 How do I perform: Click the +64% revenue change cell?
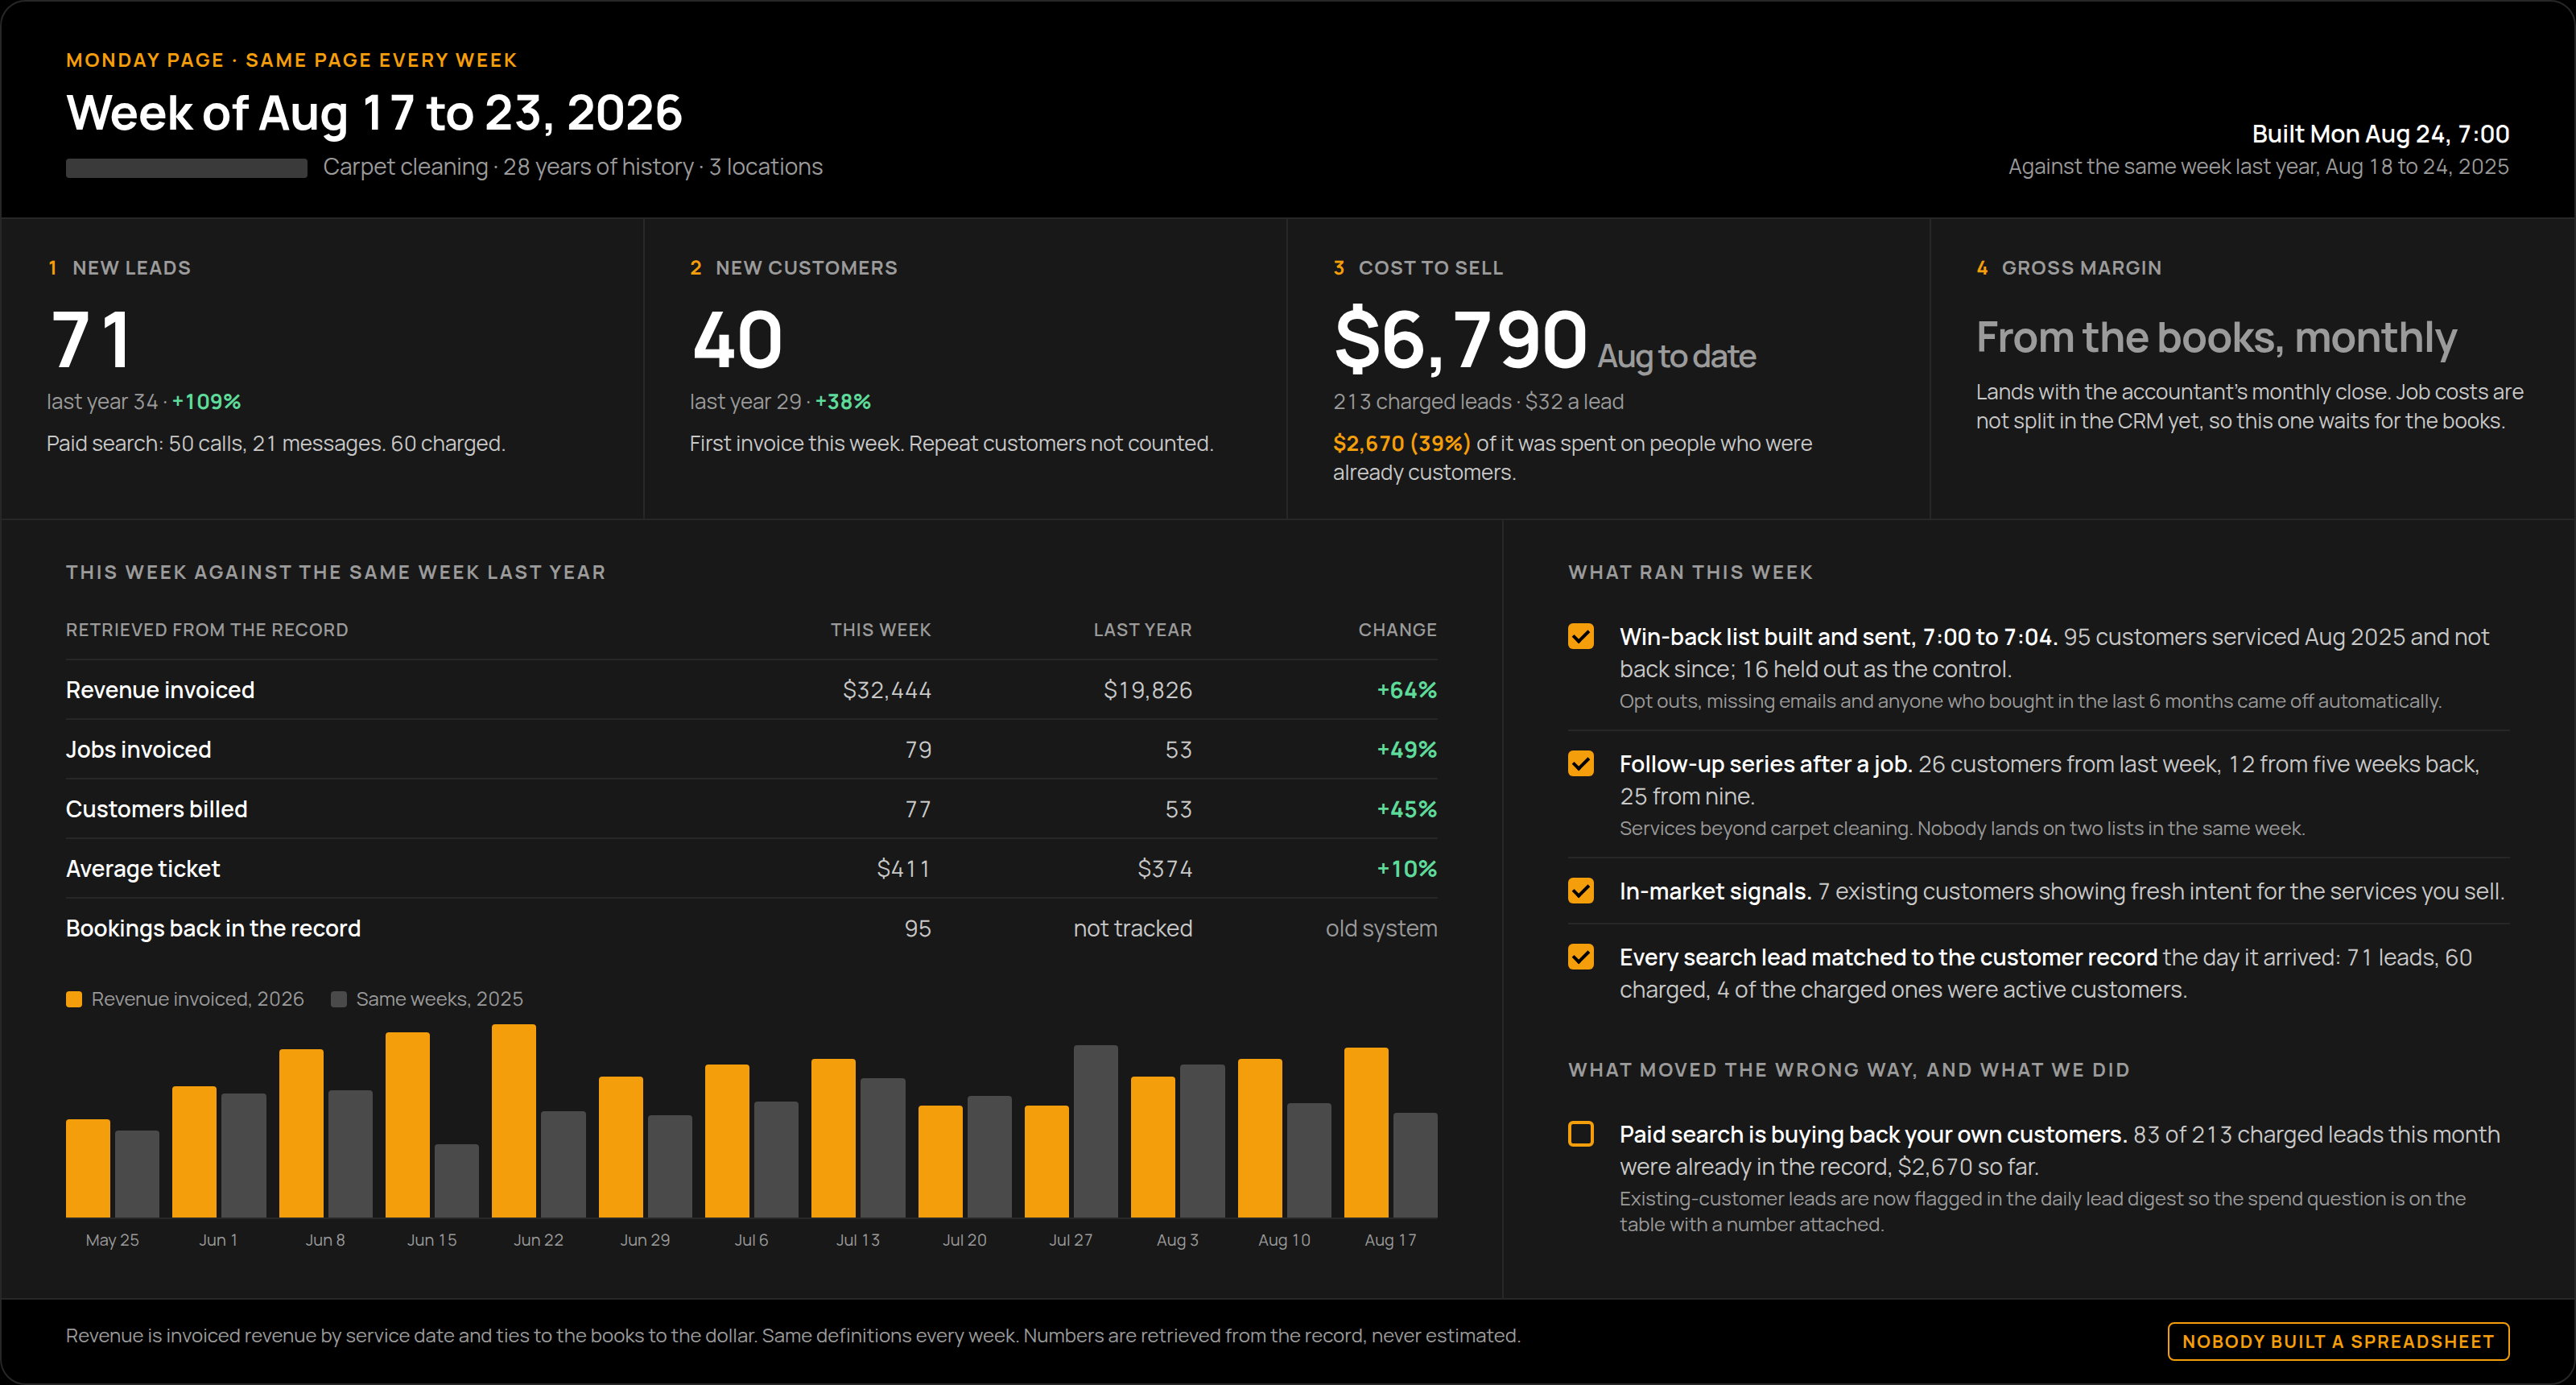point(1407,690)
